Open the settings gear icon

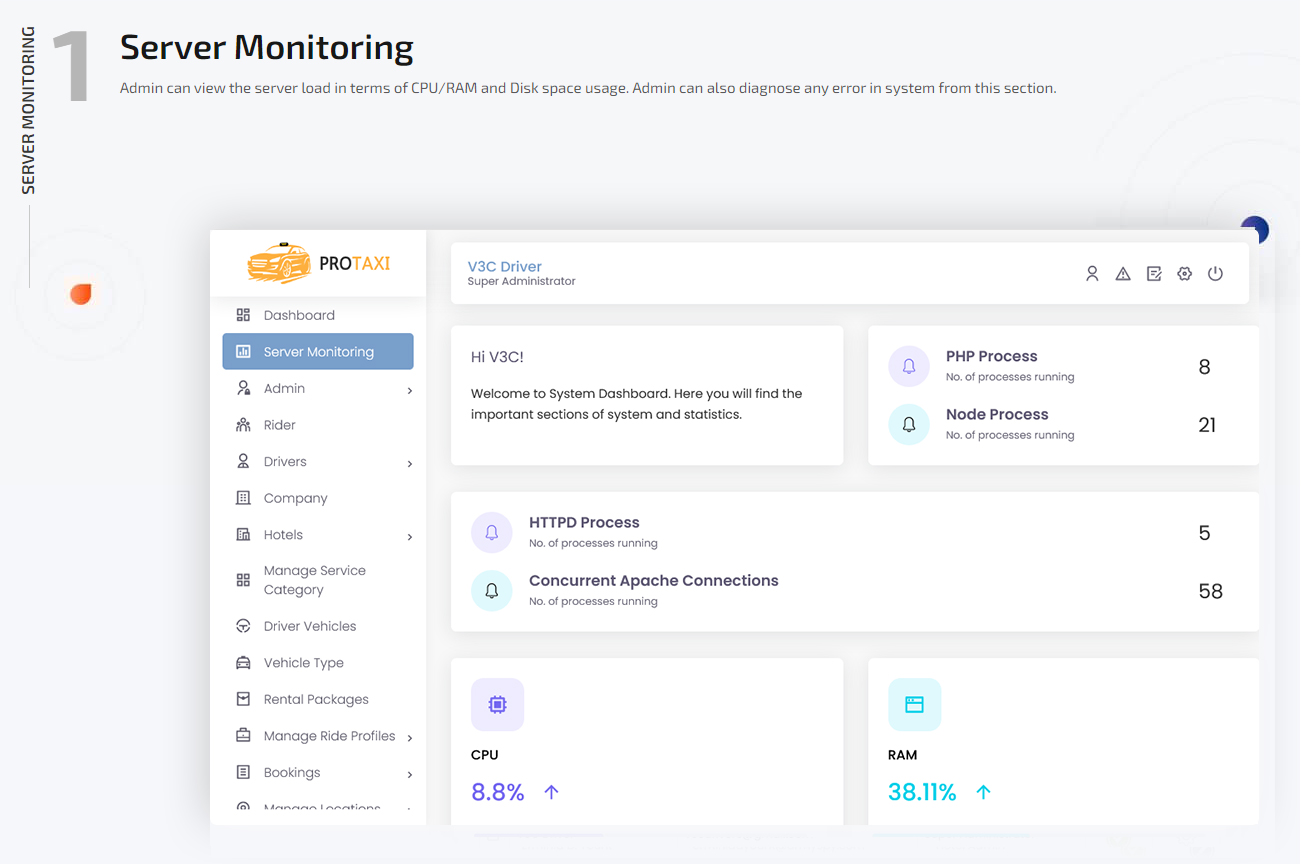click(x=1184, y=273)
